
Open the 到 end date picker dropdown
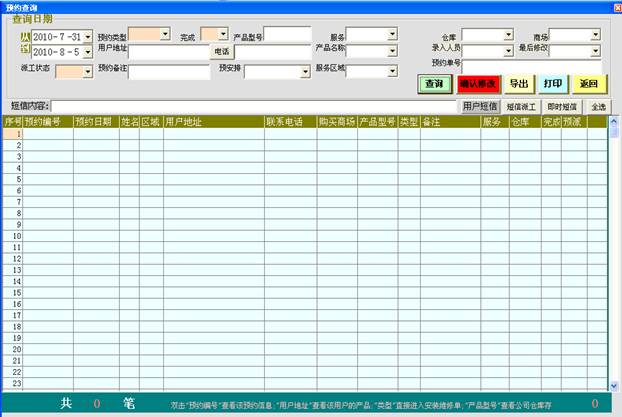(88, 52)
